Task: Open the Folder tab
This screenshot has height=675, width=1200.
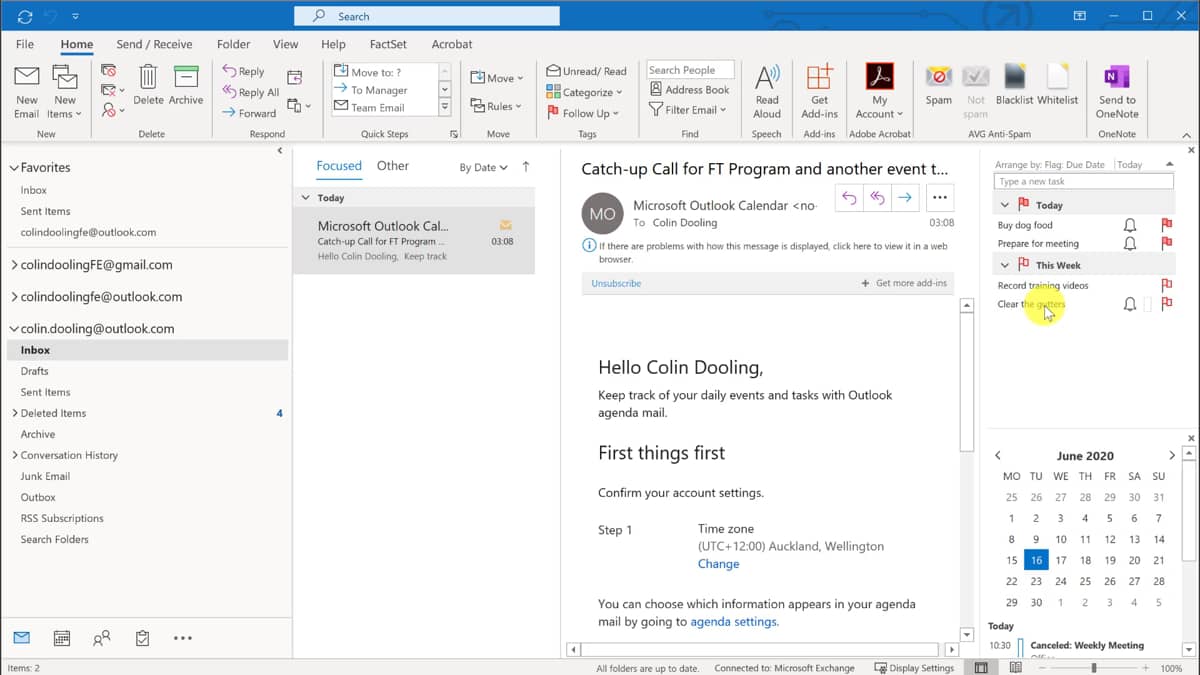Action: click(234, 44)
